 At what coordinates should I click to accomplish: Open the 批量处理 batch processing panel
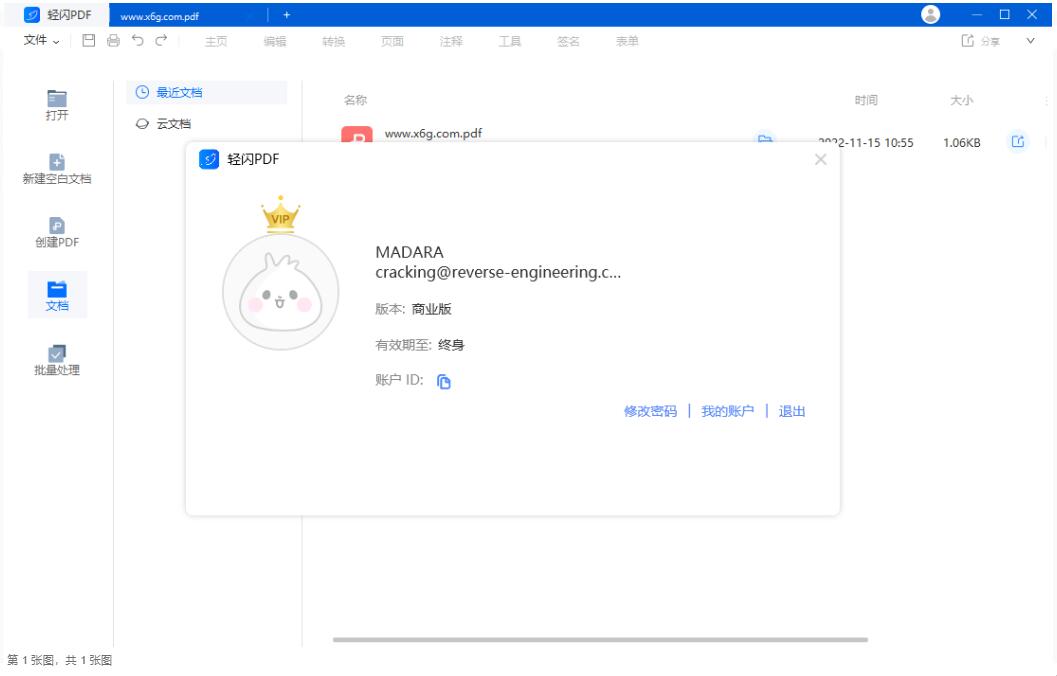click(x=57, y=360)
